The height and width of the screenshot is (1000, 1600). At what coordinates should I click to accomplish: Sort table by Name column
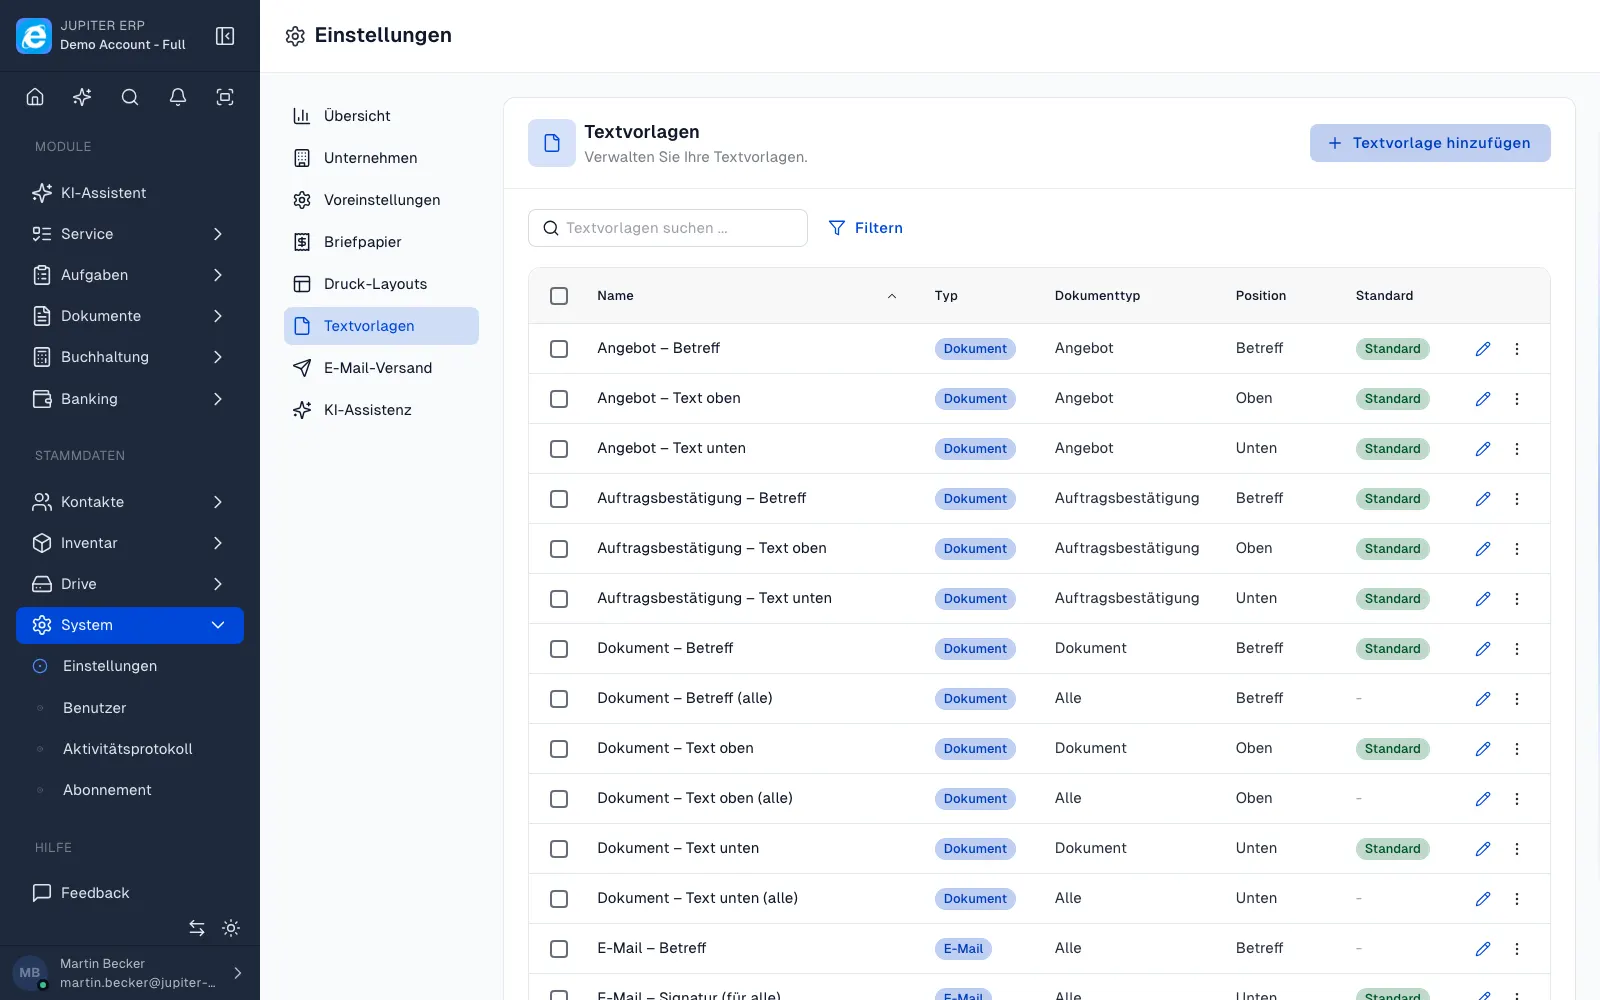click(746, 296)
